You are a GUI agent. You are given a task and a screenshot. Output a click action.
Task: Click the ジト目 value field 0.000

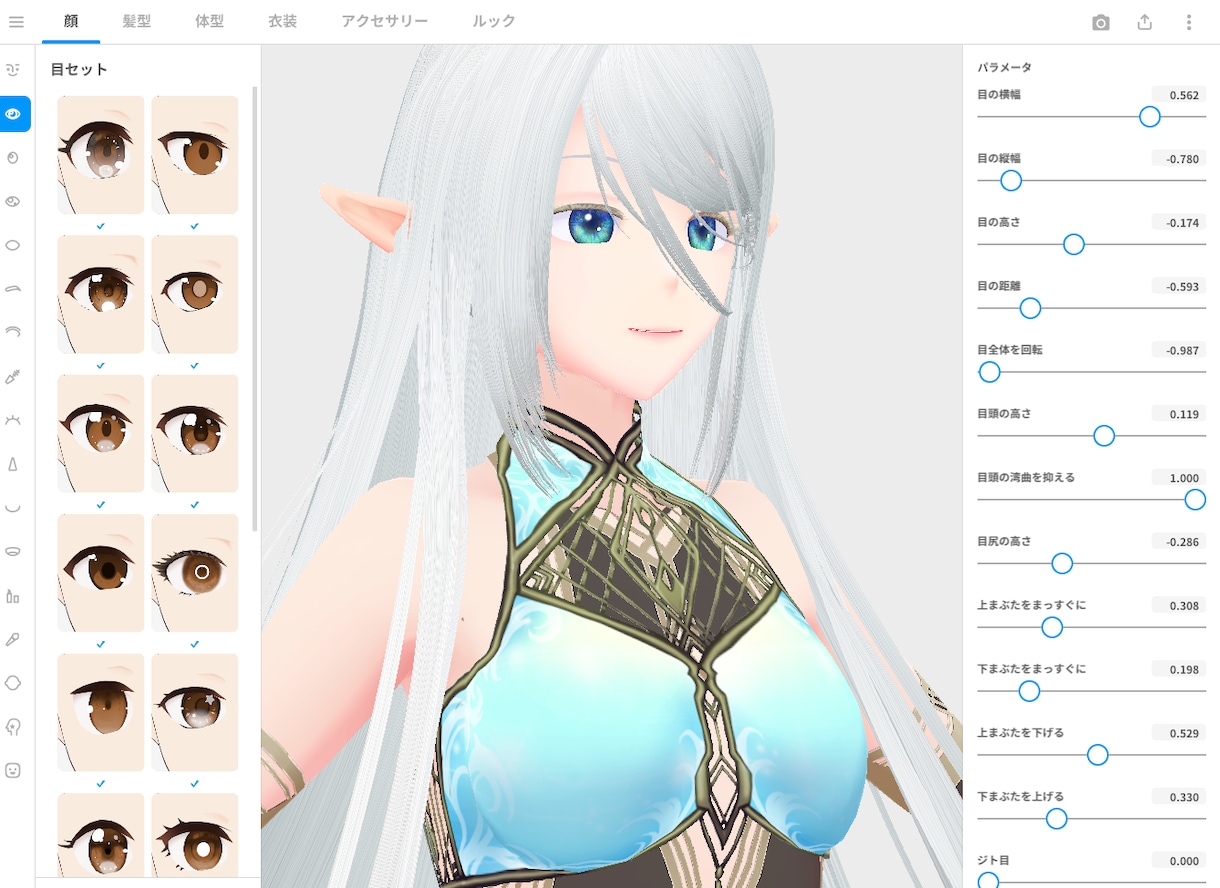[x=1178, y=861]
